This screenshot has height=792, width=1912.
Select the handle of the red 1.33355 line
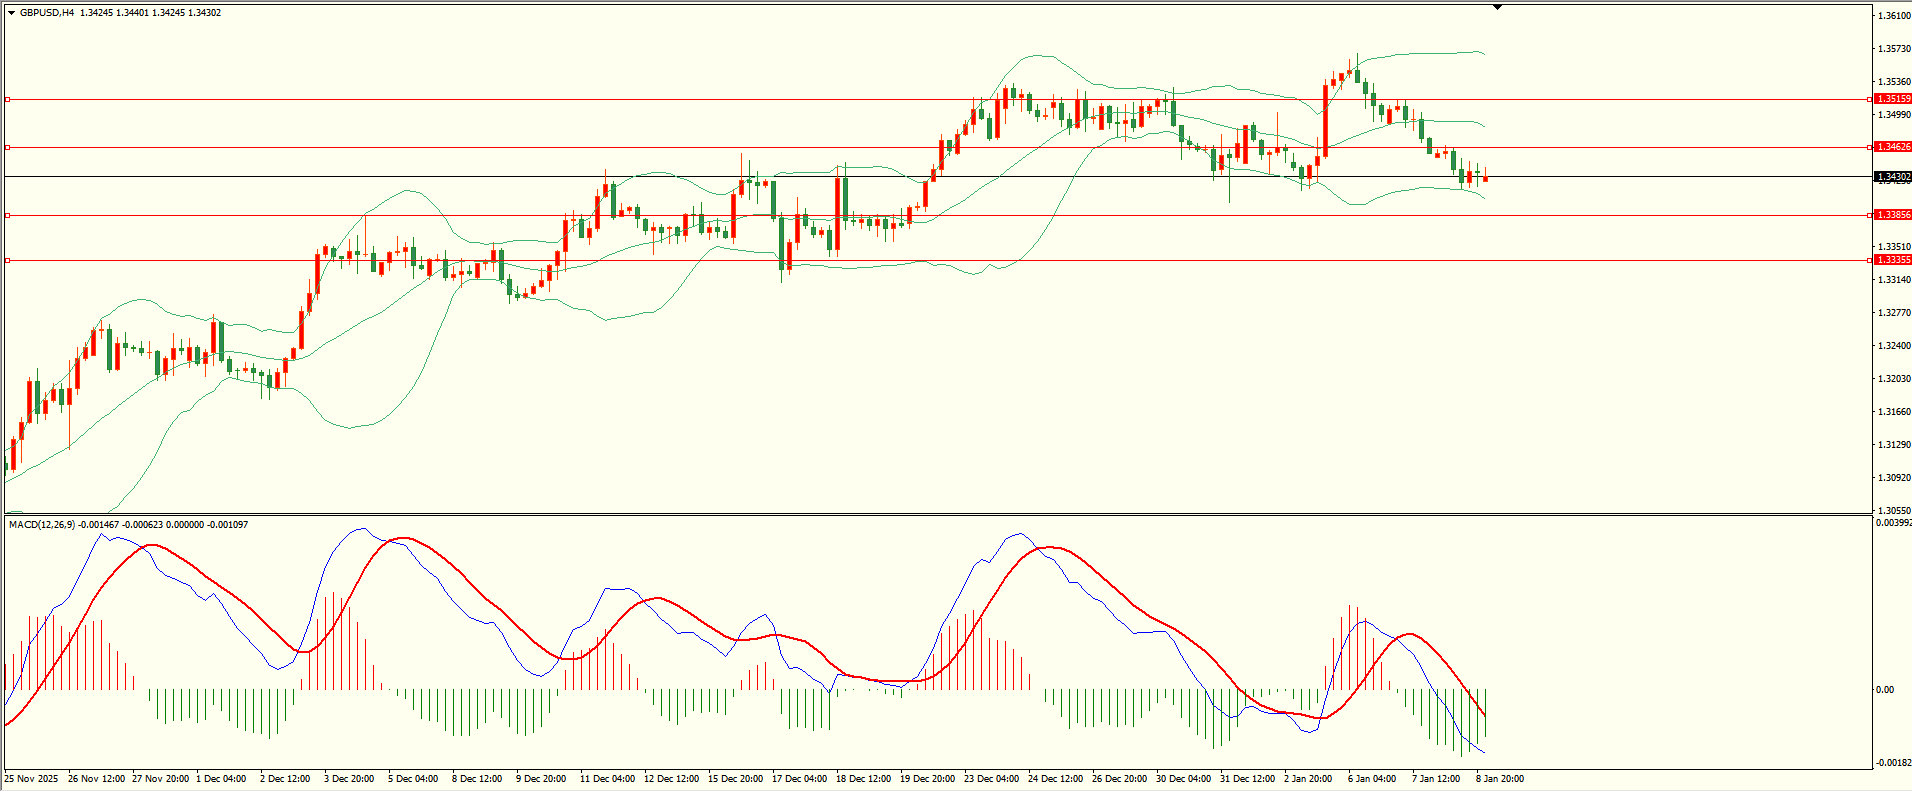8,260
